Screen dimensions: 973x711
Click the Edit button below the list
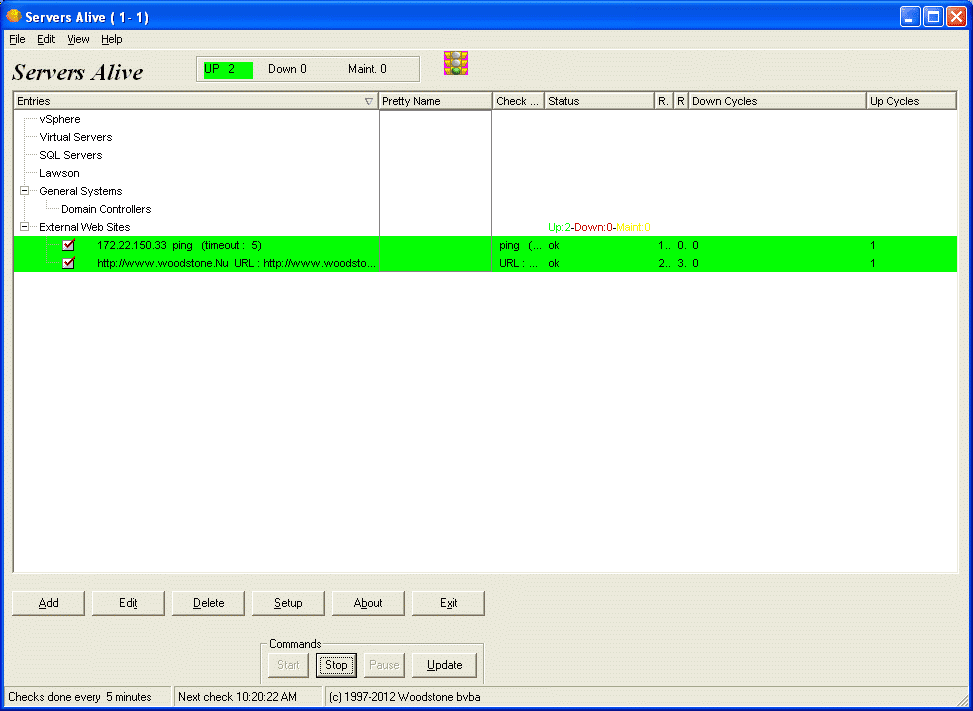(x=128, y=603)
